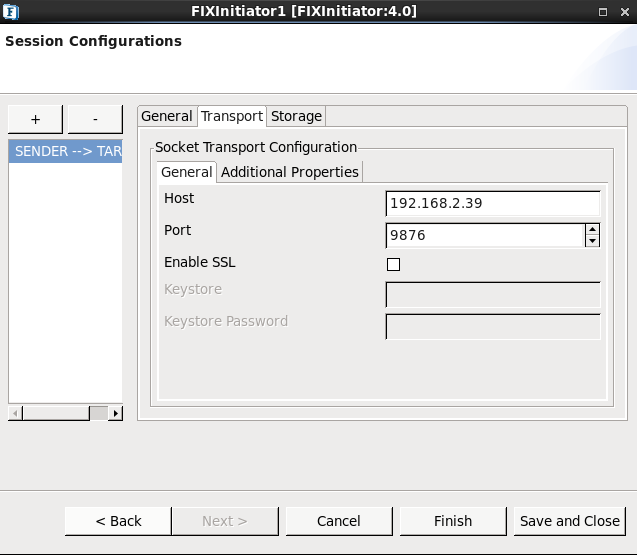Click the FIXInitiator application icon in title bar
Screen dimensions: 637x555
click(11, 11)
